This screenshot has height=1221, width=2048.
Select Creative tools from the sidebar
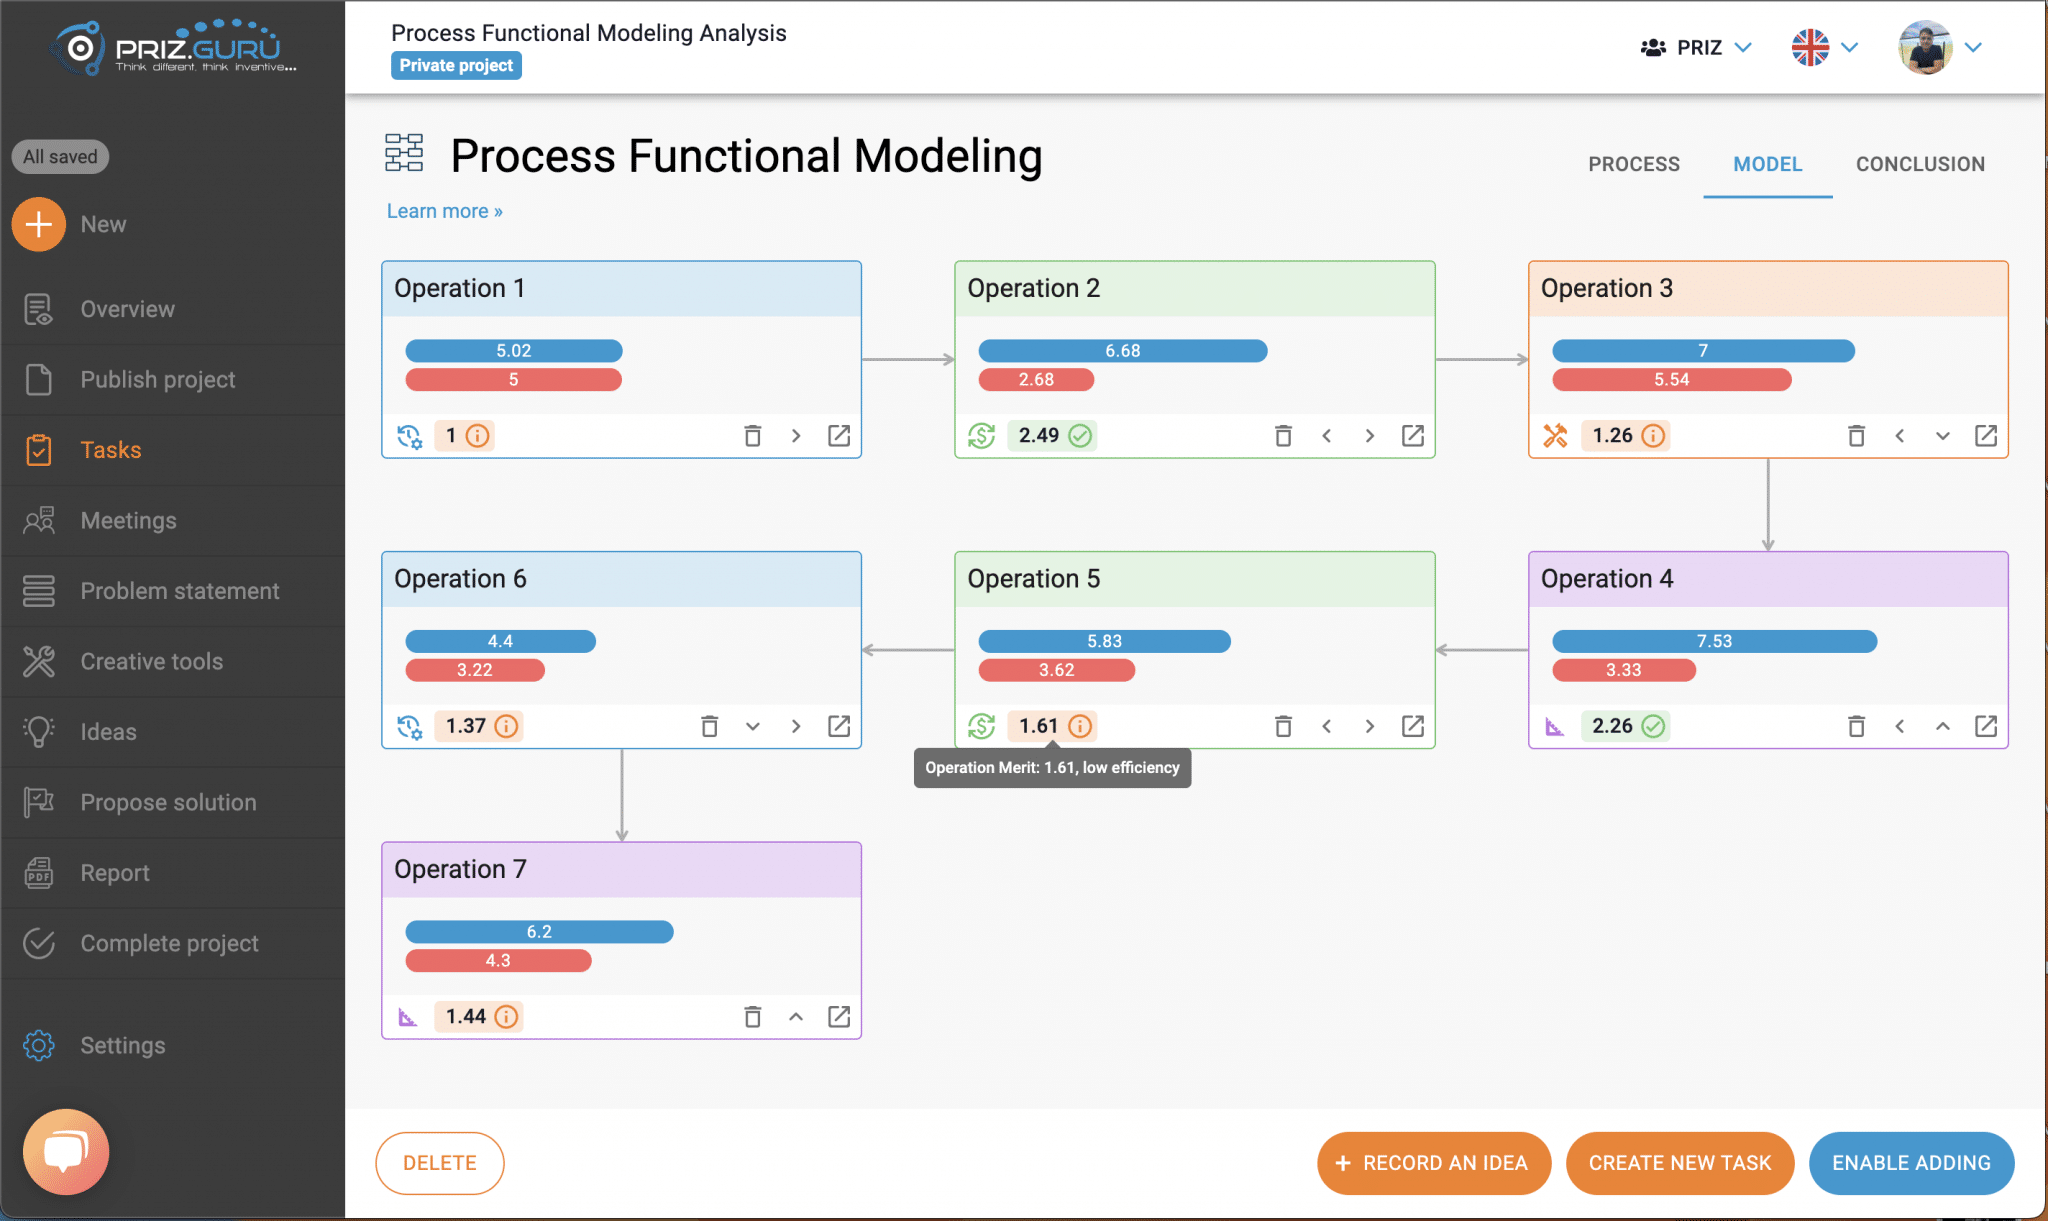(151, 661)
